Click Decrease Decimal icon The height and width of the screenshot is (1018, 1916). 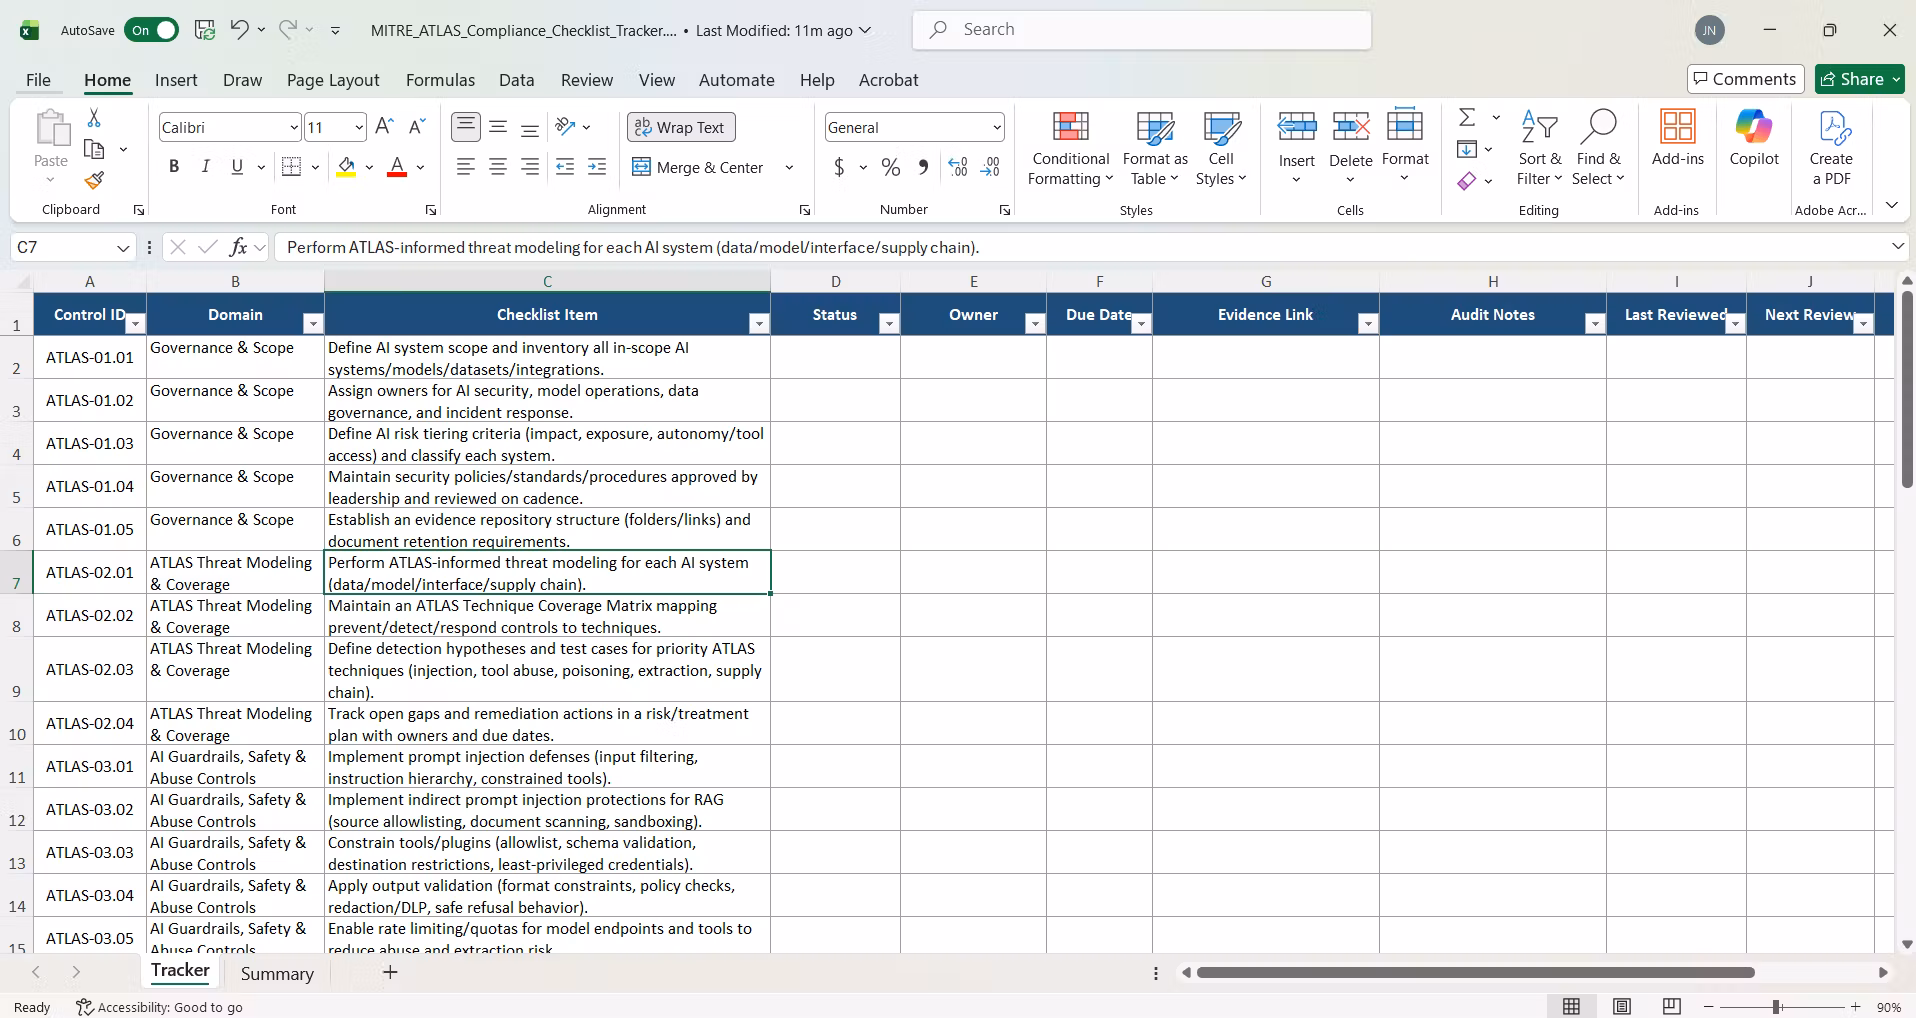(x=990, y=167)
